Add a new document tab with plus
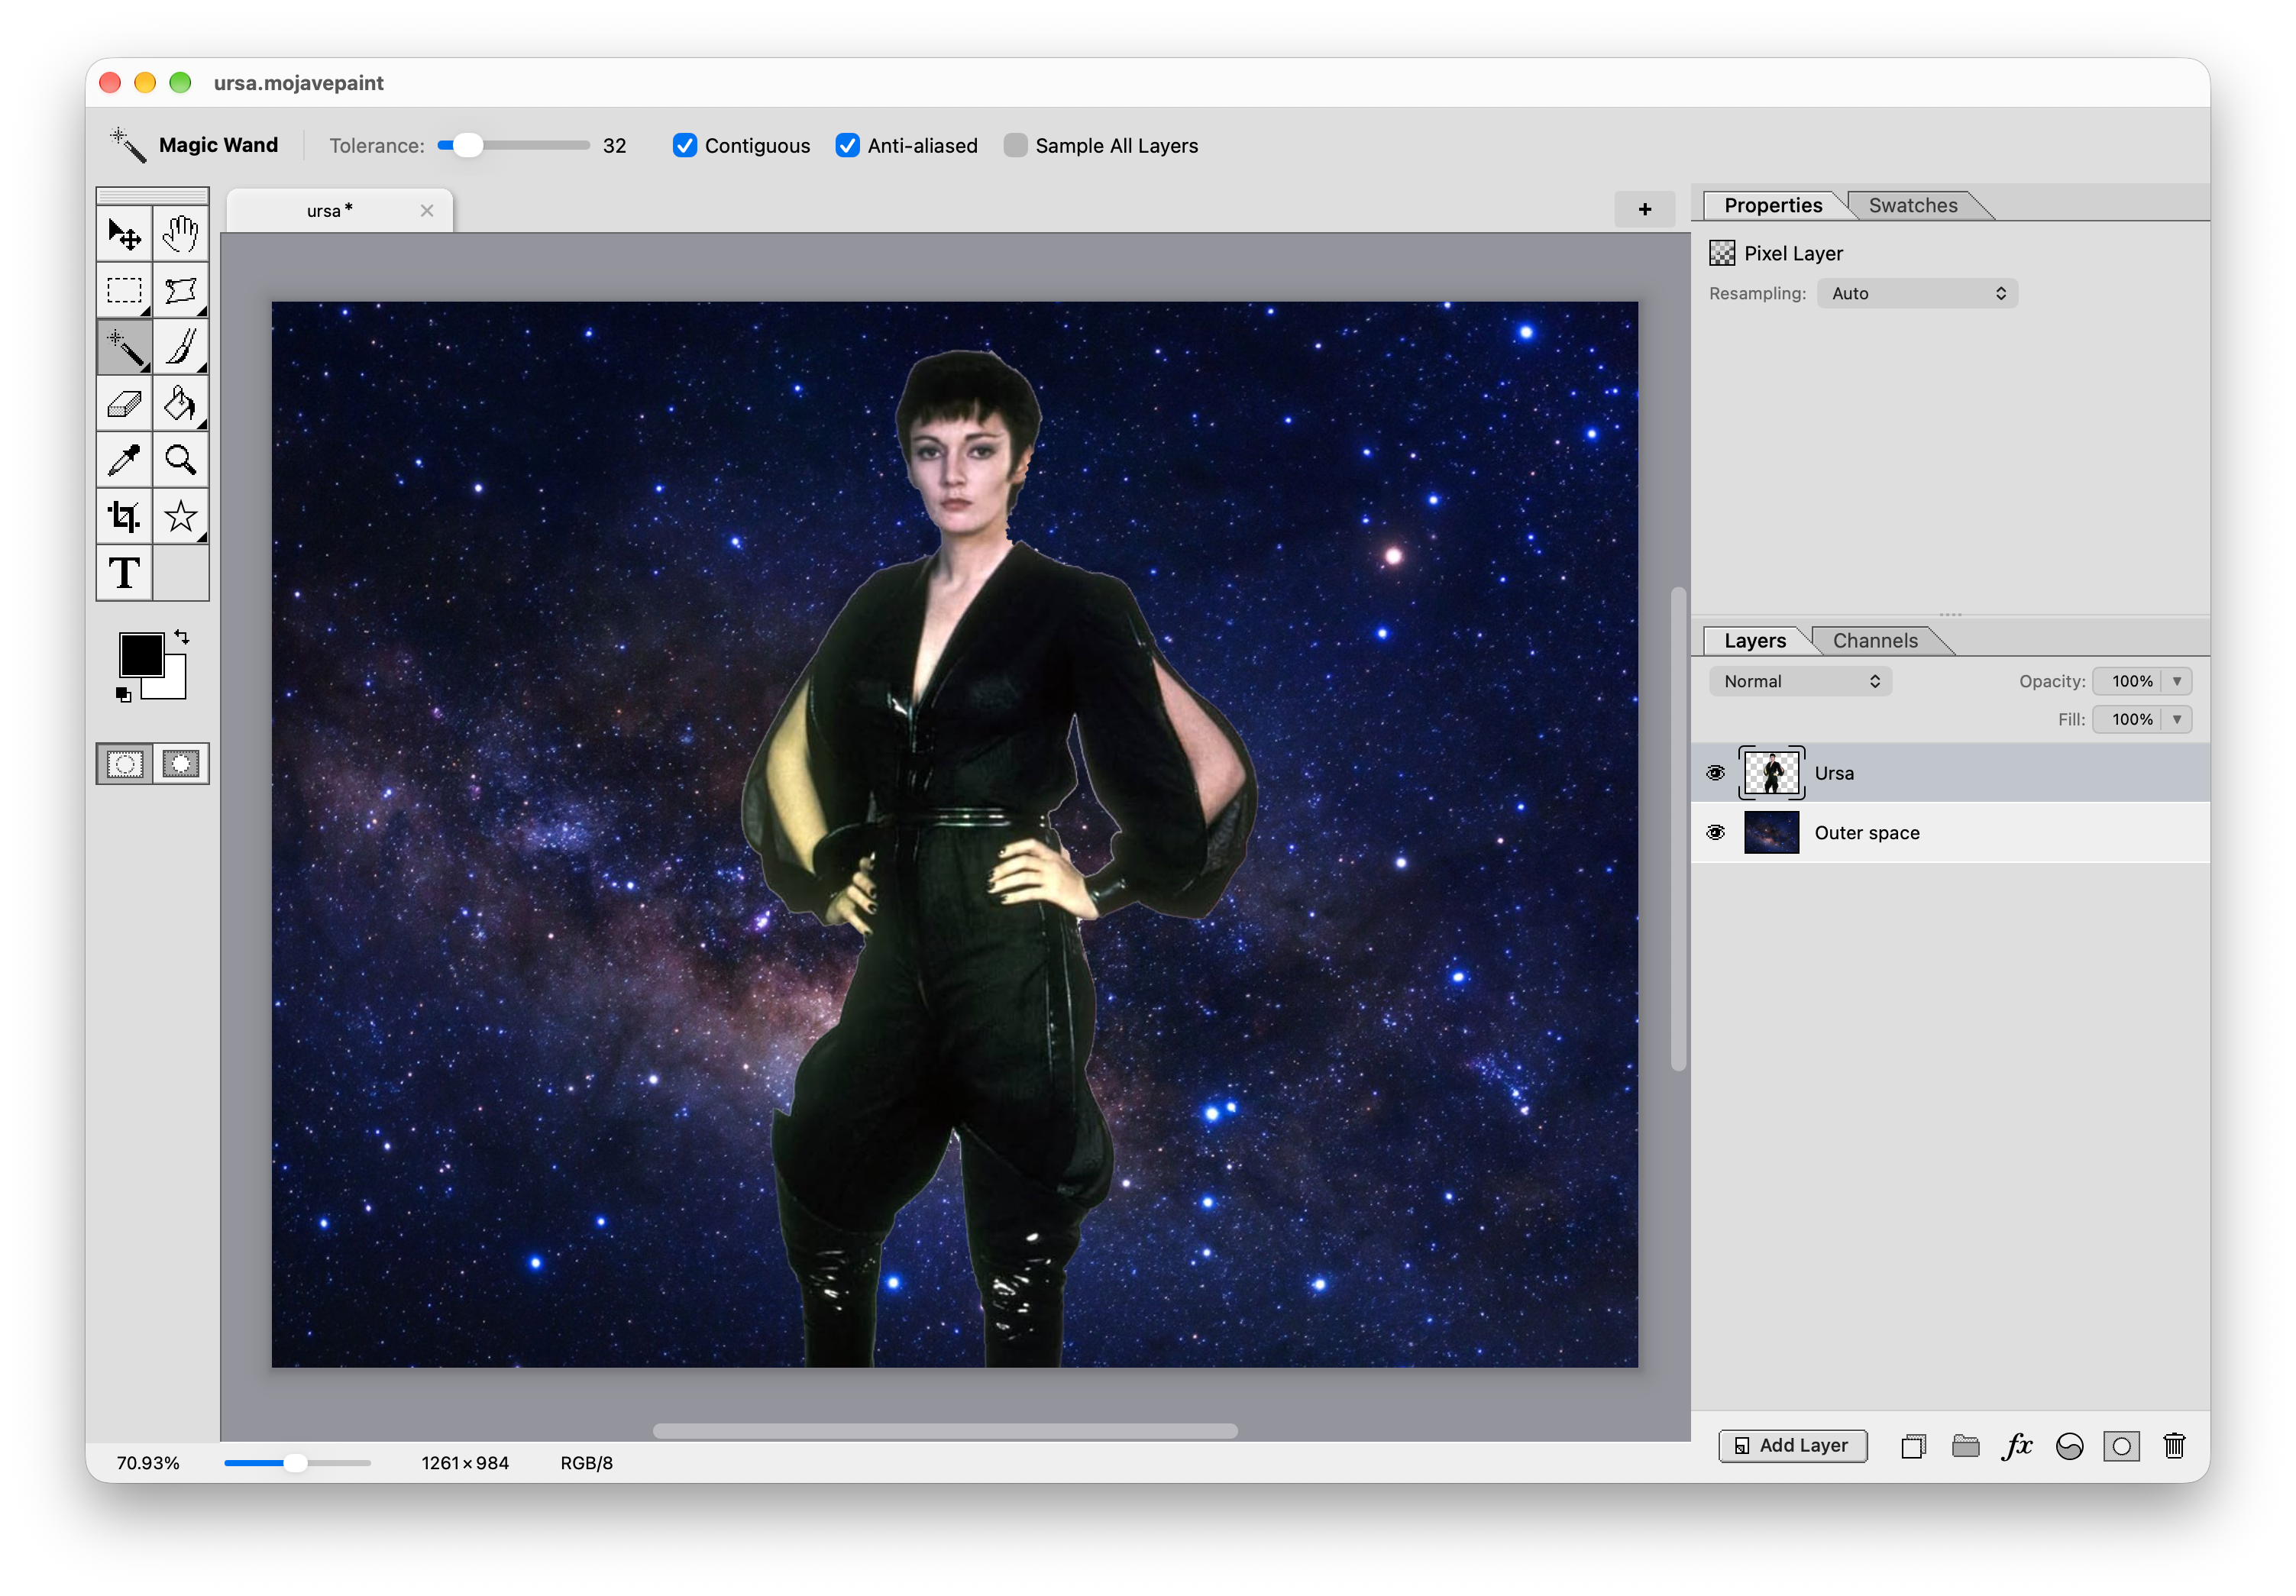This screenshot has width=2296, height=1596. click(1644, 209)
